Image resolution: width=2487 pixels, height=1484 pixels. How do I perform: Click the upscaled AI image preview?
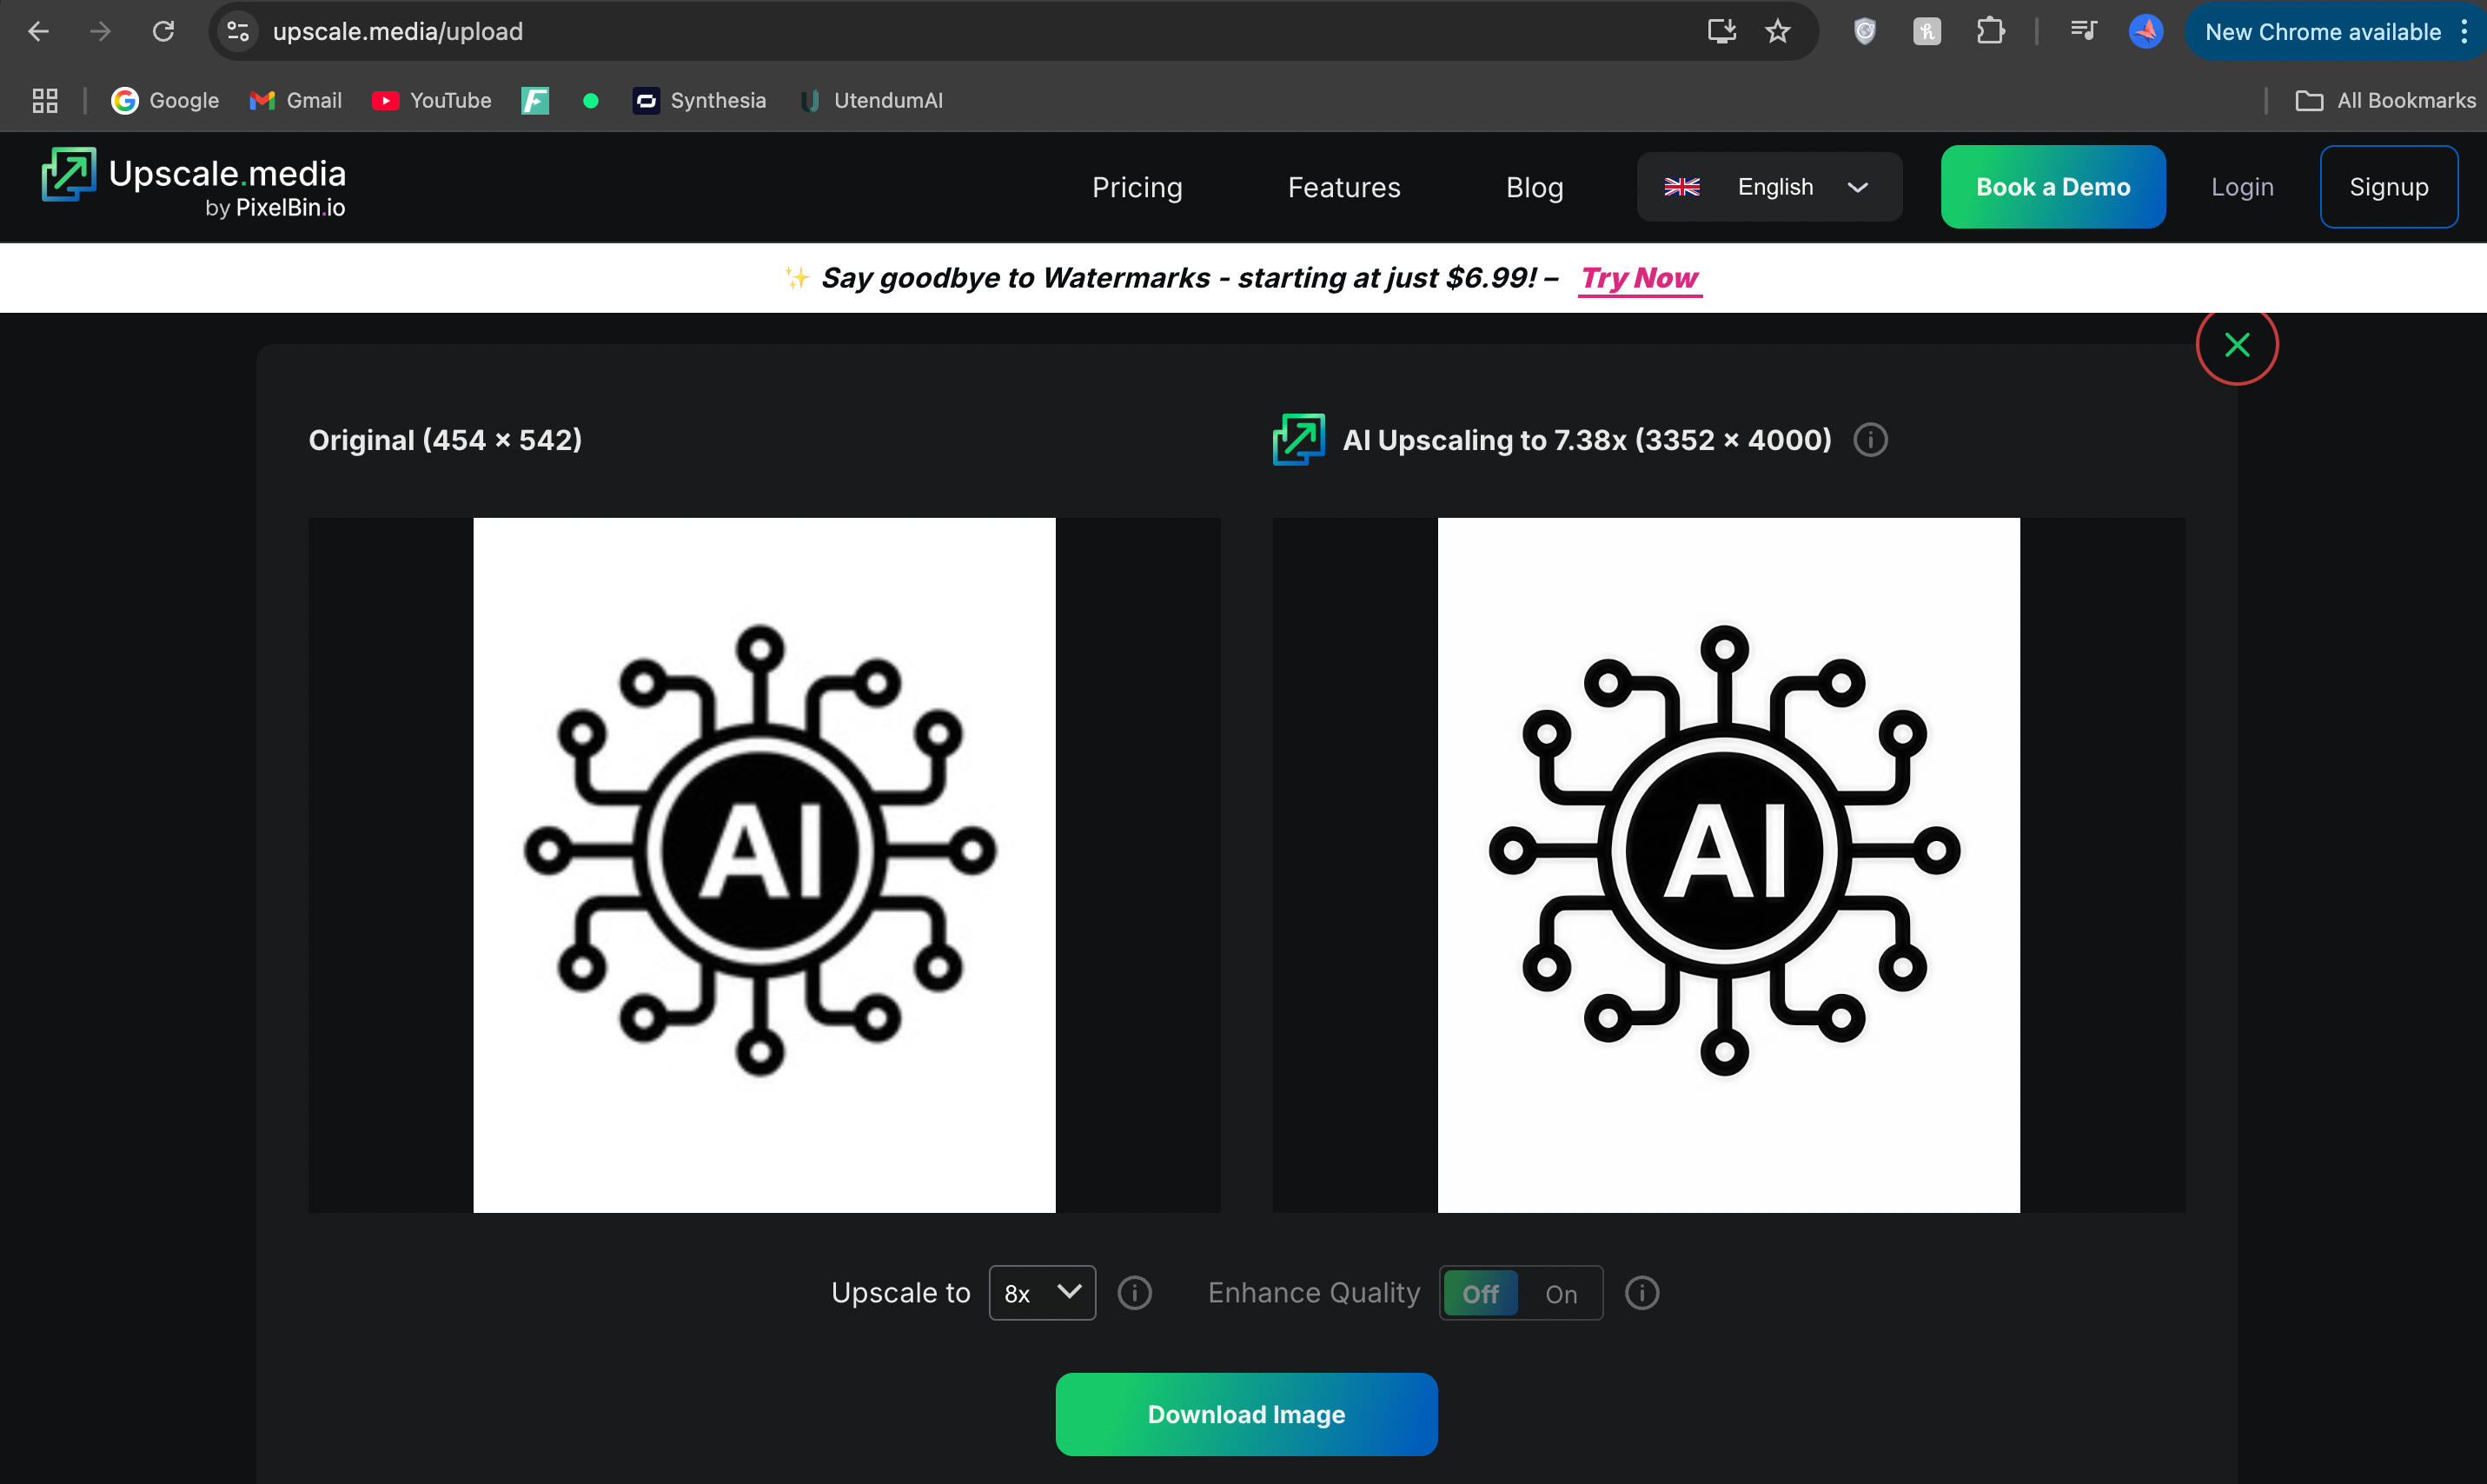[x=1728, y=865]
